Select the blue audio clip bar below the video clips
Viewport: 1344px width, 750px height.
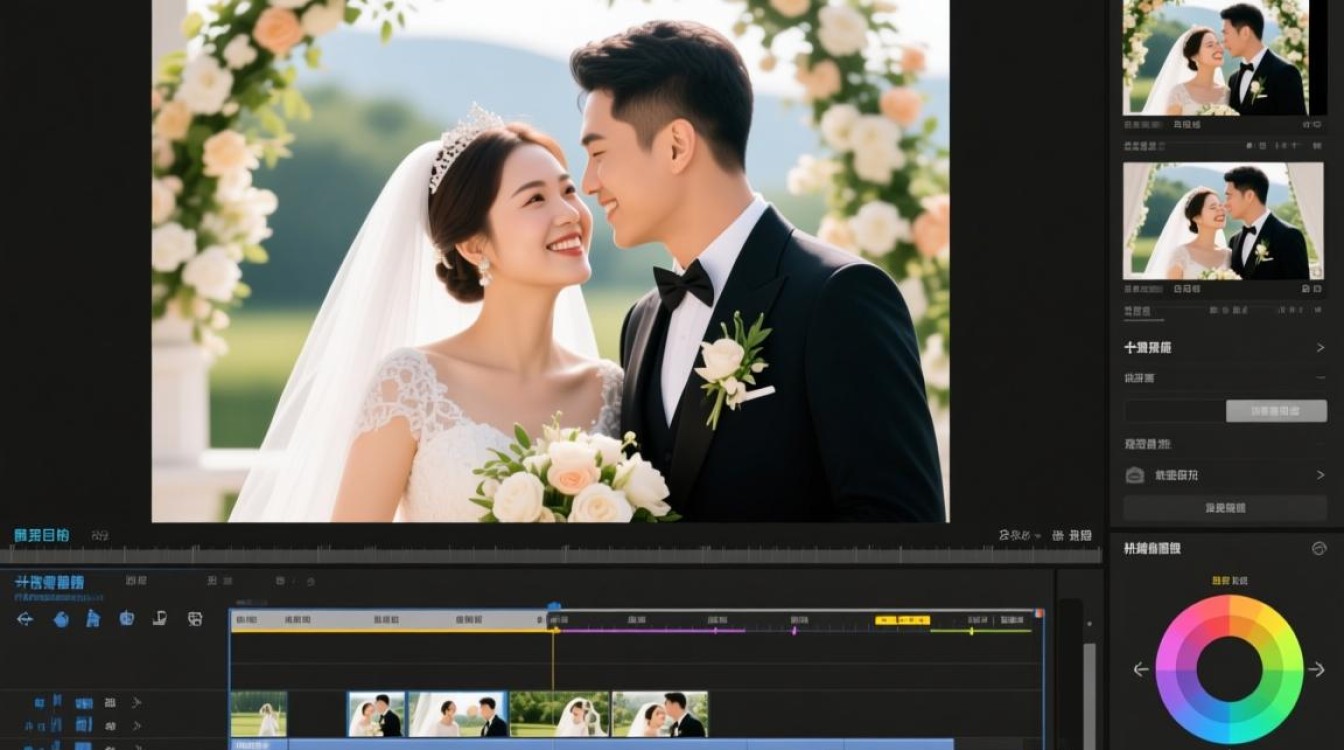pyautogui.click(x=590, y=744)
